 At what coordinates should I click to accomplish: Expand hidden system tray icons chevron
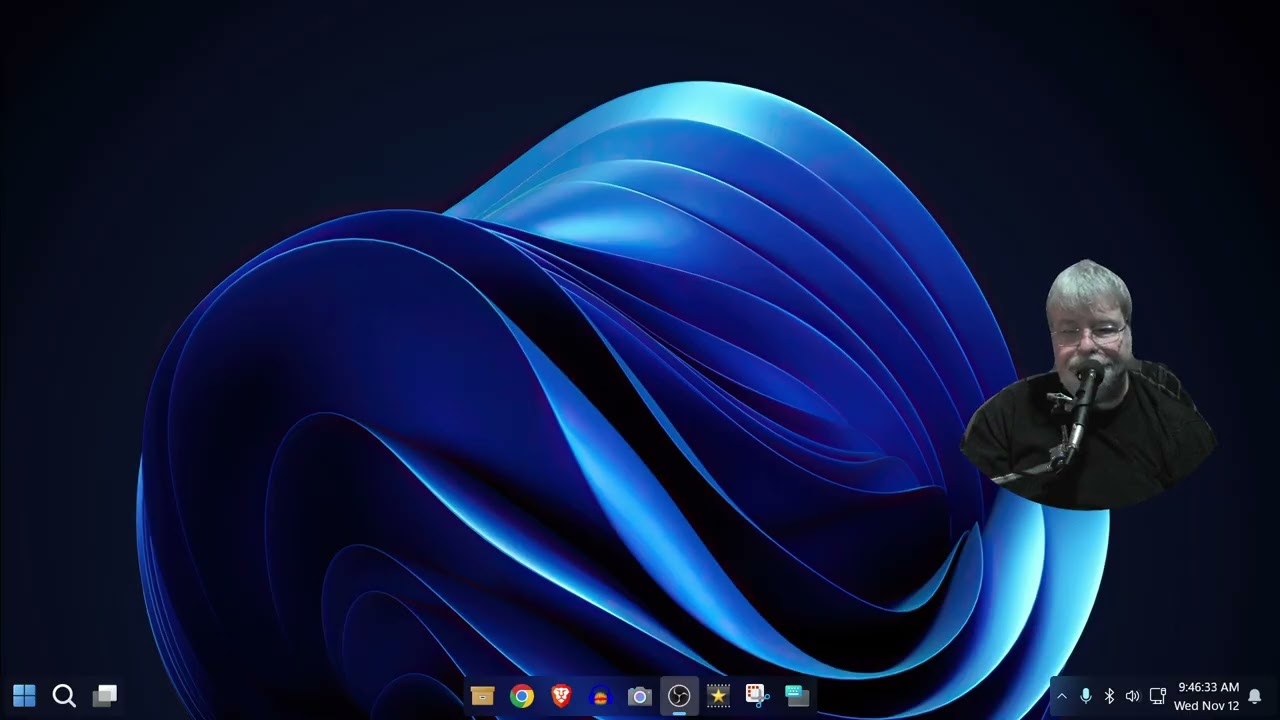[1061, 696]
